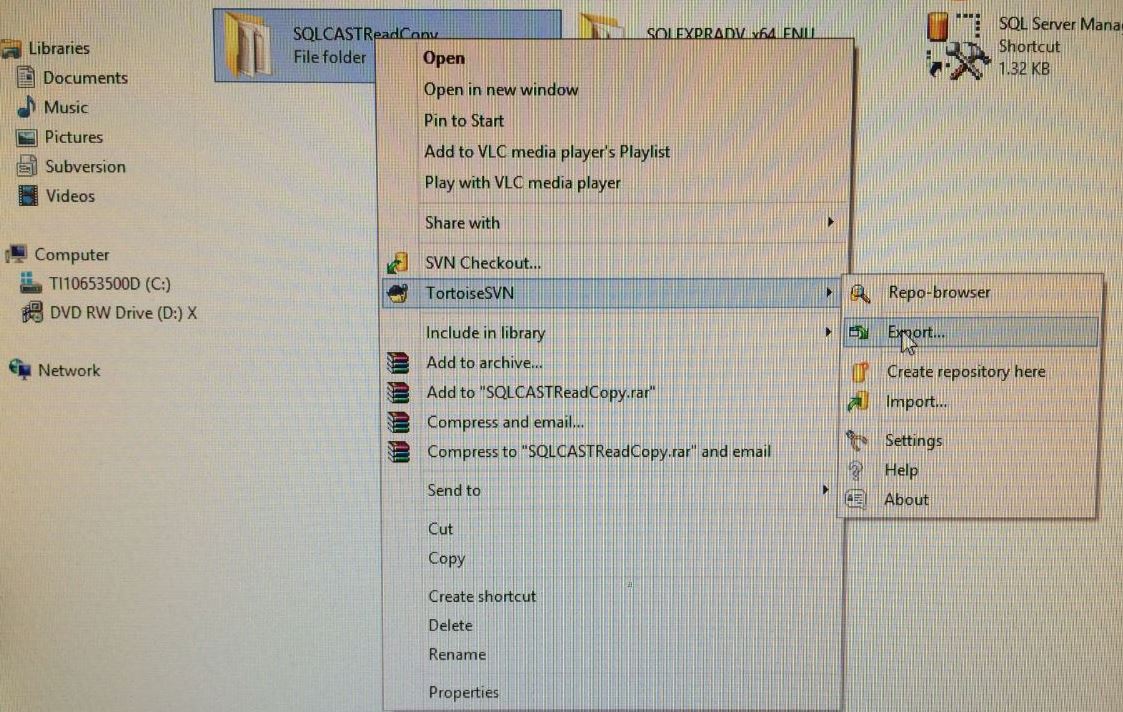Choose Play with VLC media player
Viewport: 1123px width, 712px height.
(523, 183)
